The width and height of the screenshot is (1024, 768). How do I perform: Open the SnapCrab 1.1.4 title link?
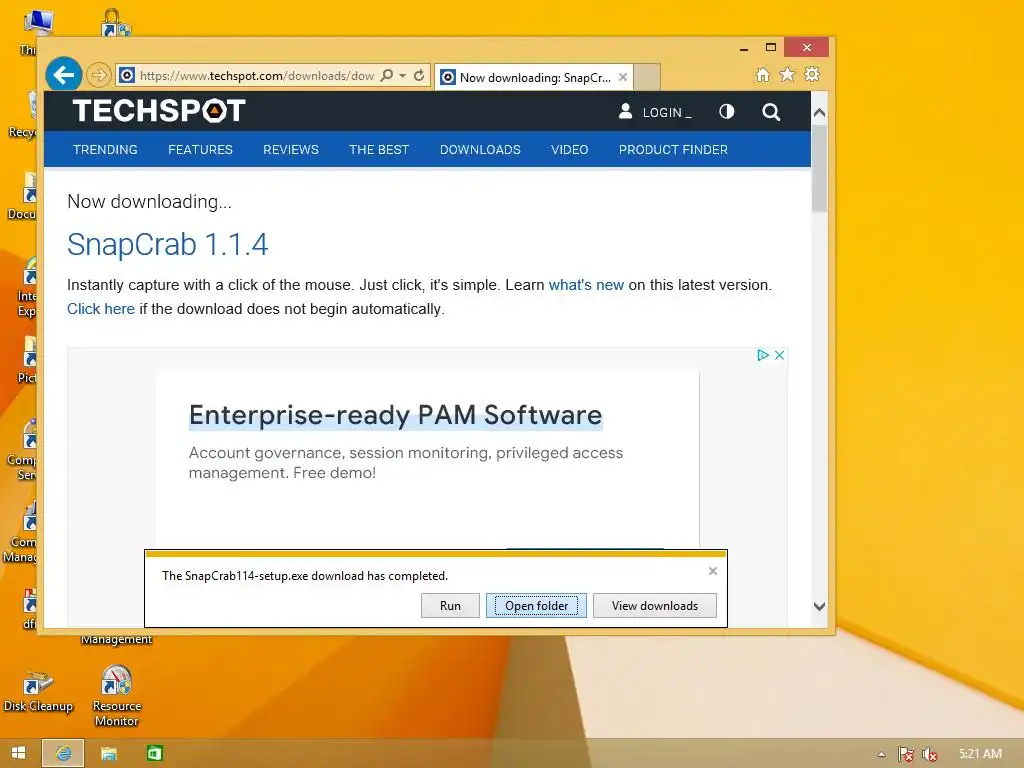coord(168,245)
